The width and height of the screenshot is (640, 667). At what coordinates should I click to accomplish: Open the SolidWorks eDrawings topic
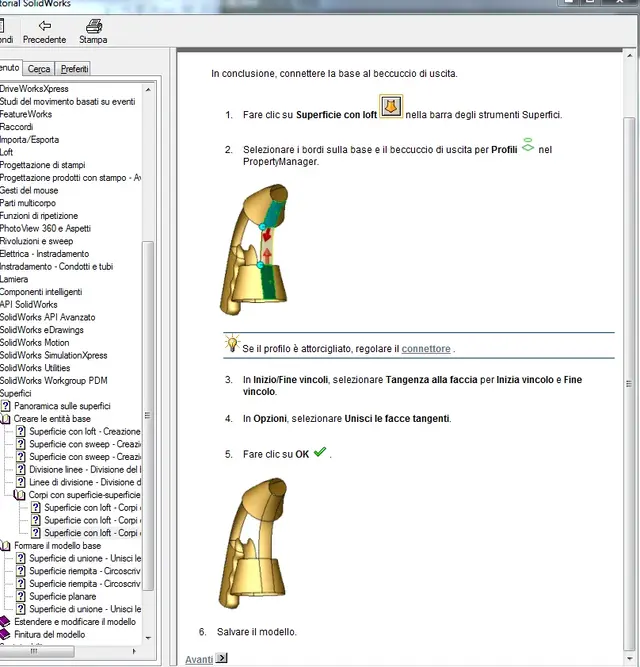coord(42,330)
